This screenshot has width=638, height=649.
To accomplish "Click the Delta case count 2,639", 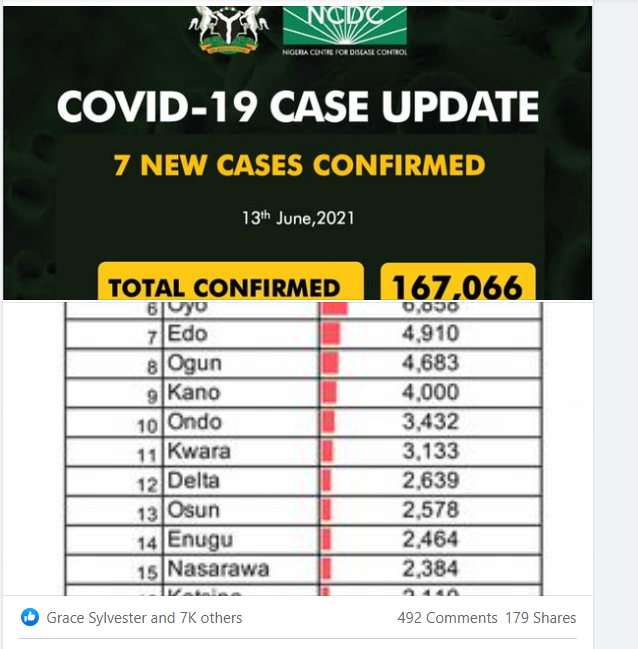I will coord(431,481).
